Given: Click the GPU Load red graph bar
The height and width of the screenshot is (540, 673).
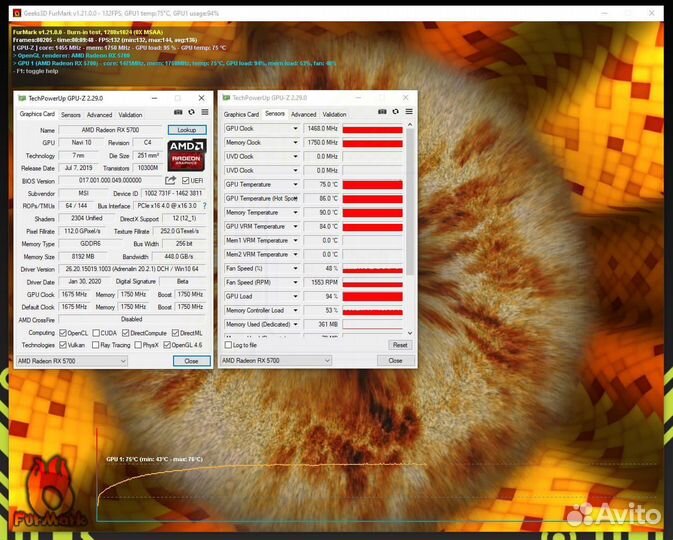Looking at the screenshot, I should pos(373,297).
